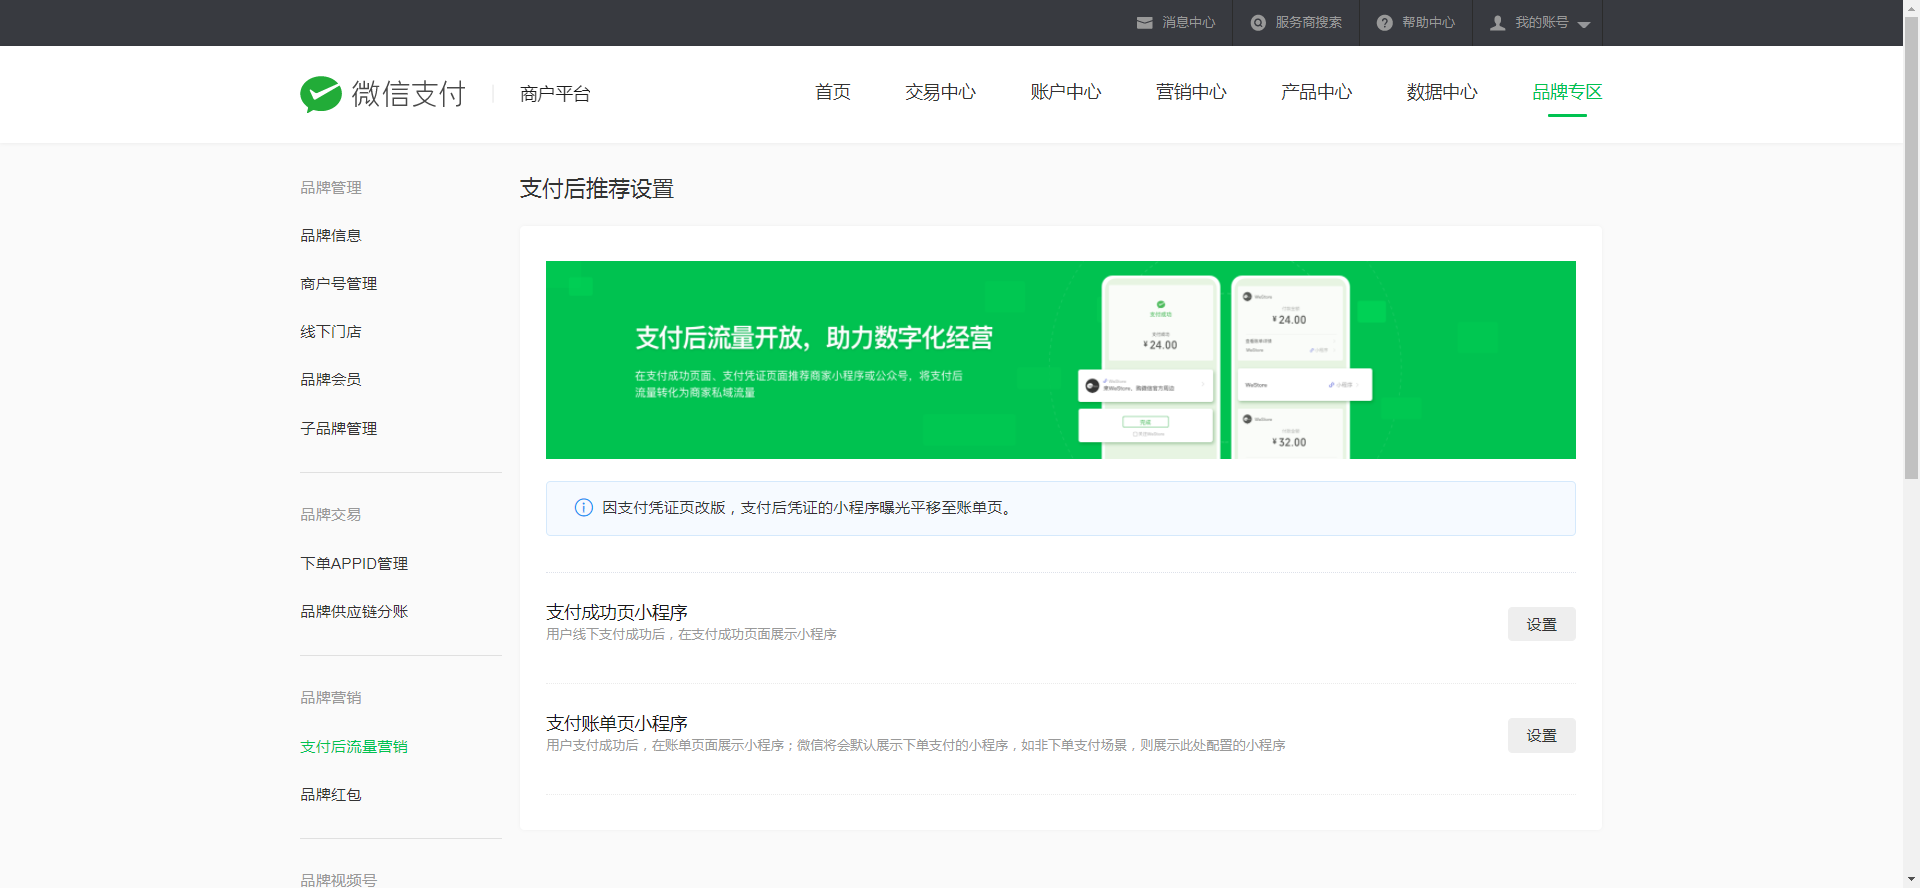Open 下单APPID管理 in the sidebar

354,564
